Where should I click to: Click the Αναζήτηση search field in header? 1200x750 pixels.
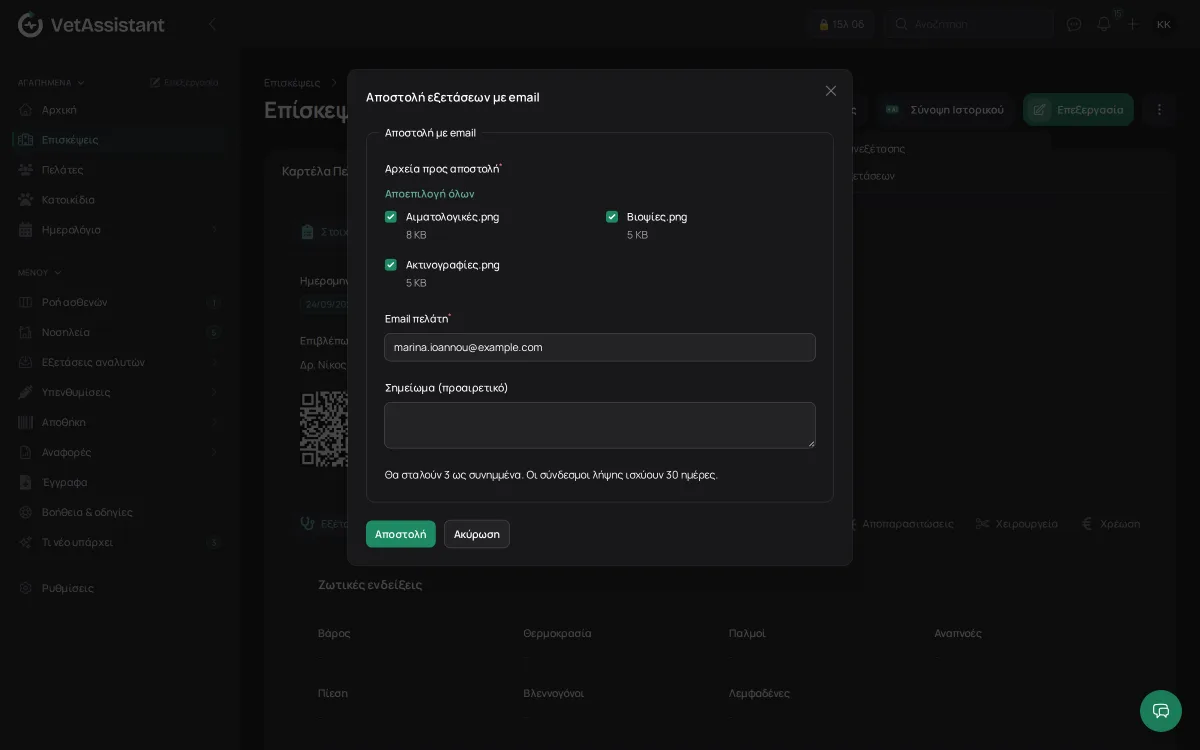click(969, 24)
